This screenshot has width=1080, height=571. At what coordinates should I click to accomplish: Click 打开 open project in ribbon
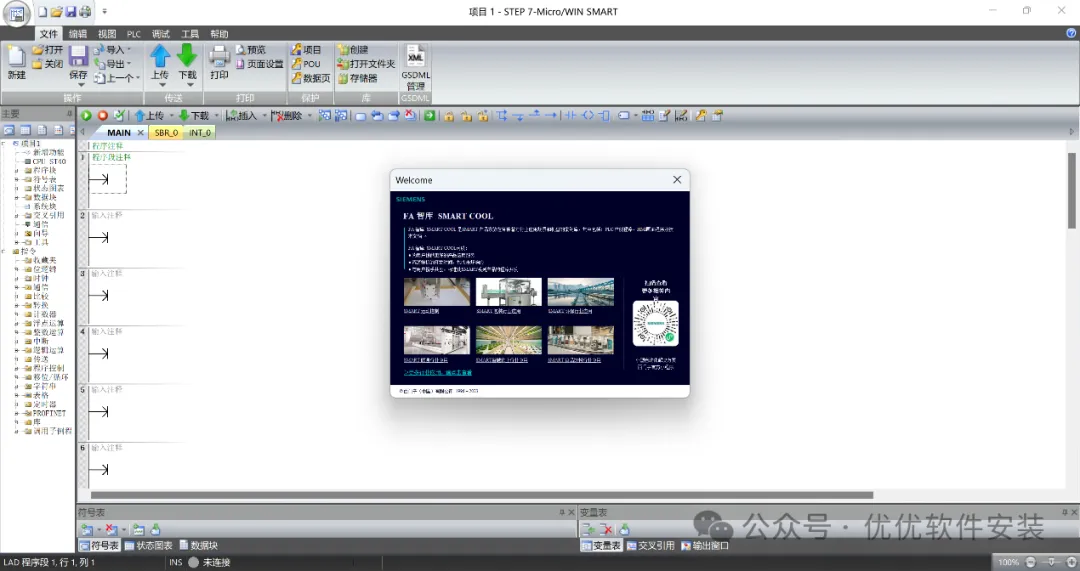pyautogui.click(x=47, y=50)
